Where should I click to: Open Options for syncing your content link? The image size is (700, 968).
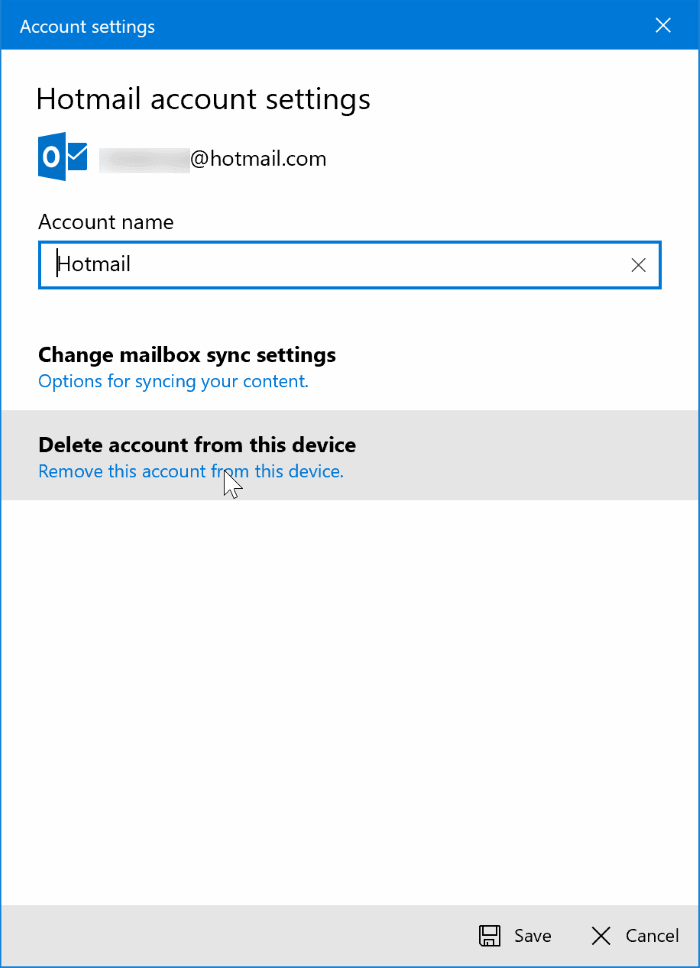(173, 382)
